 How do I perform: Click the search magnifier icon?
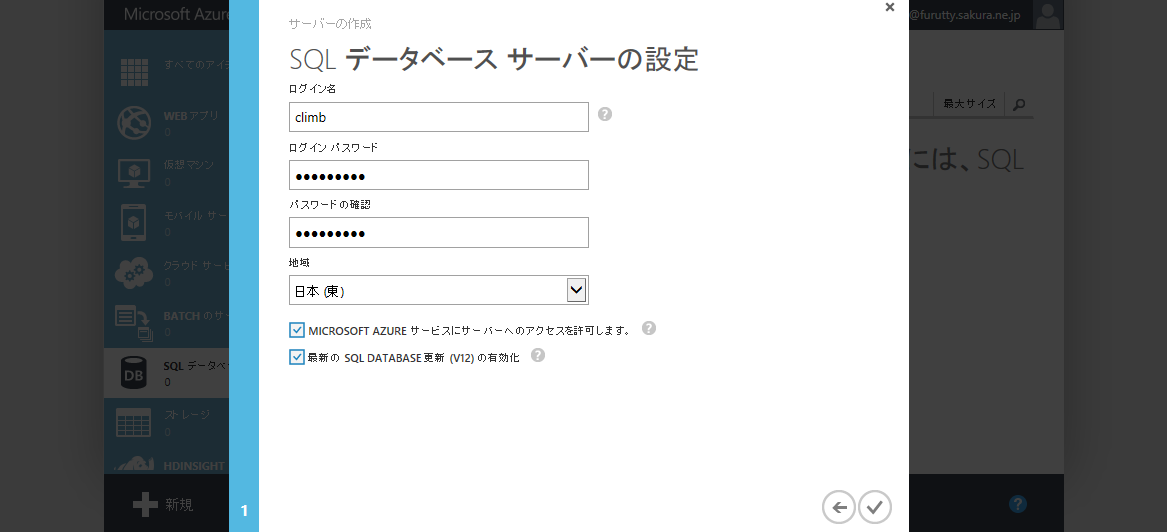coord(1019,104)
